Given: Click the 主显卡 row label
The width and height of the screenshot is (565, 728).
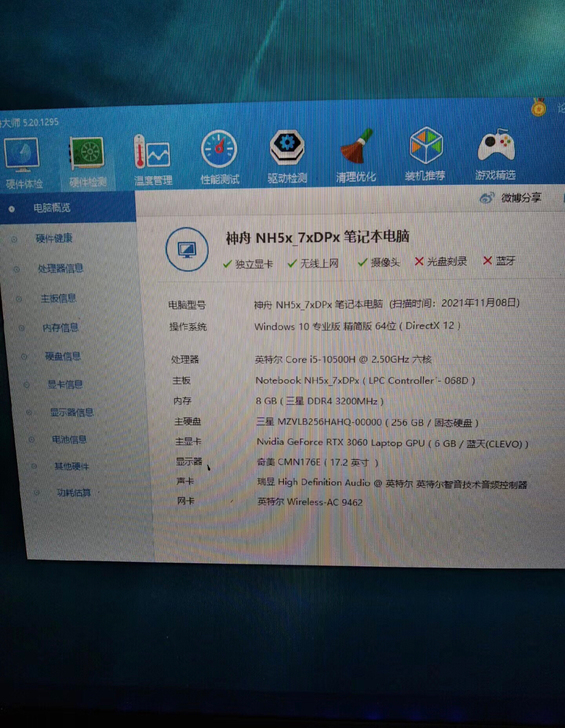Looking at the screenshot, I should tap(188, 442).
